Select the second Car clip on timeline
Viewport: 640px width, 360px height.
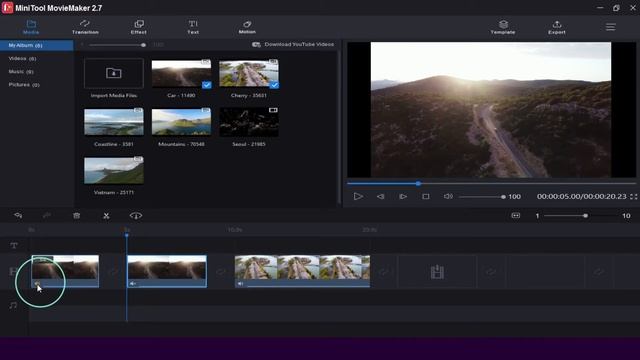pos(167,271)
